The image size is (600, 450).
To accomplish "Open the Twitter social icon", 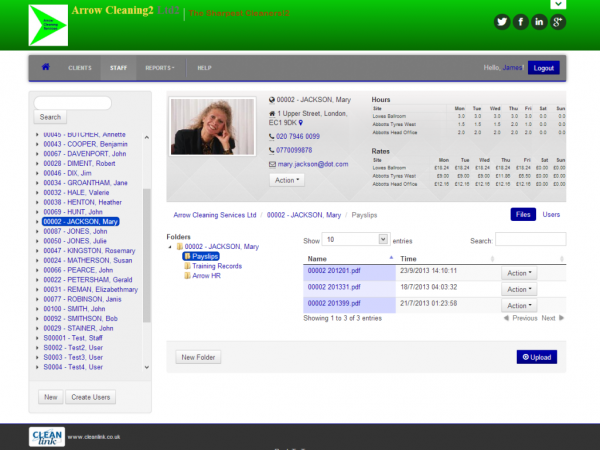I will click(x=502, y=22).
